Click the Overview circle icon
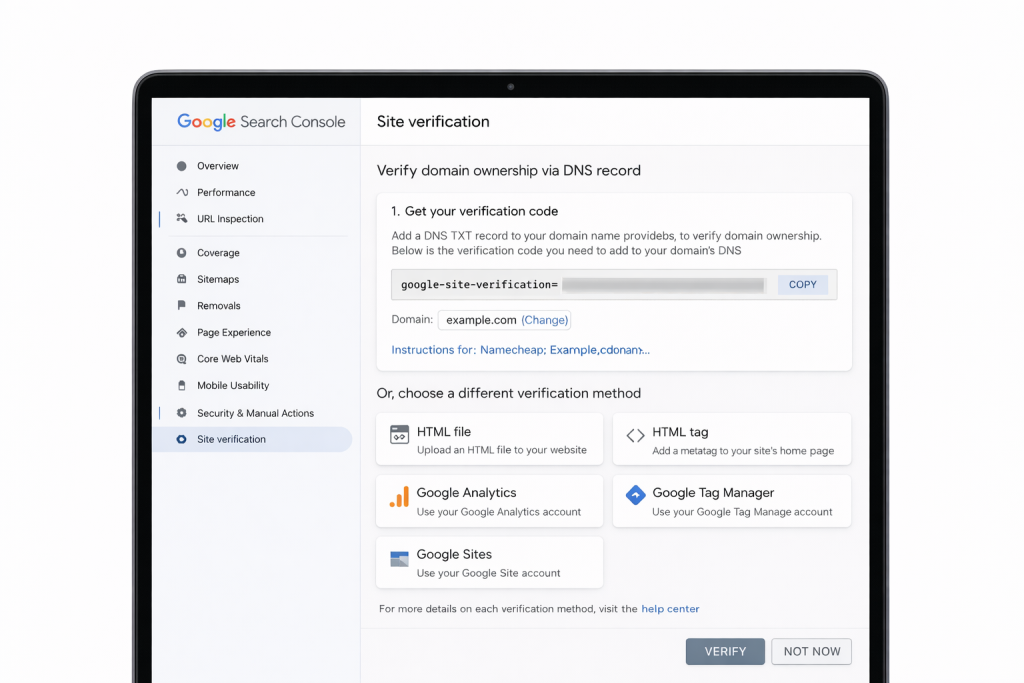 click(182, 166)
